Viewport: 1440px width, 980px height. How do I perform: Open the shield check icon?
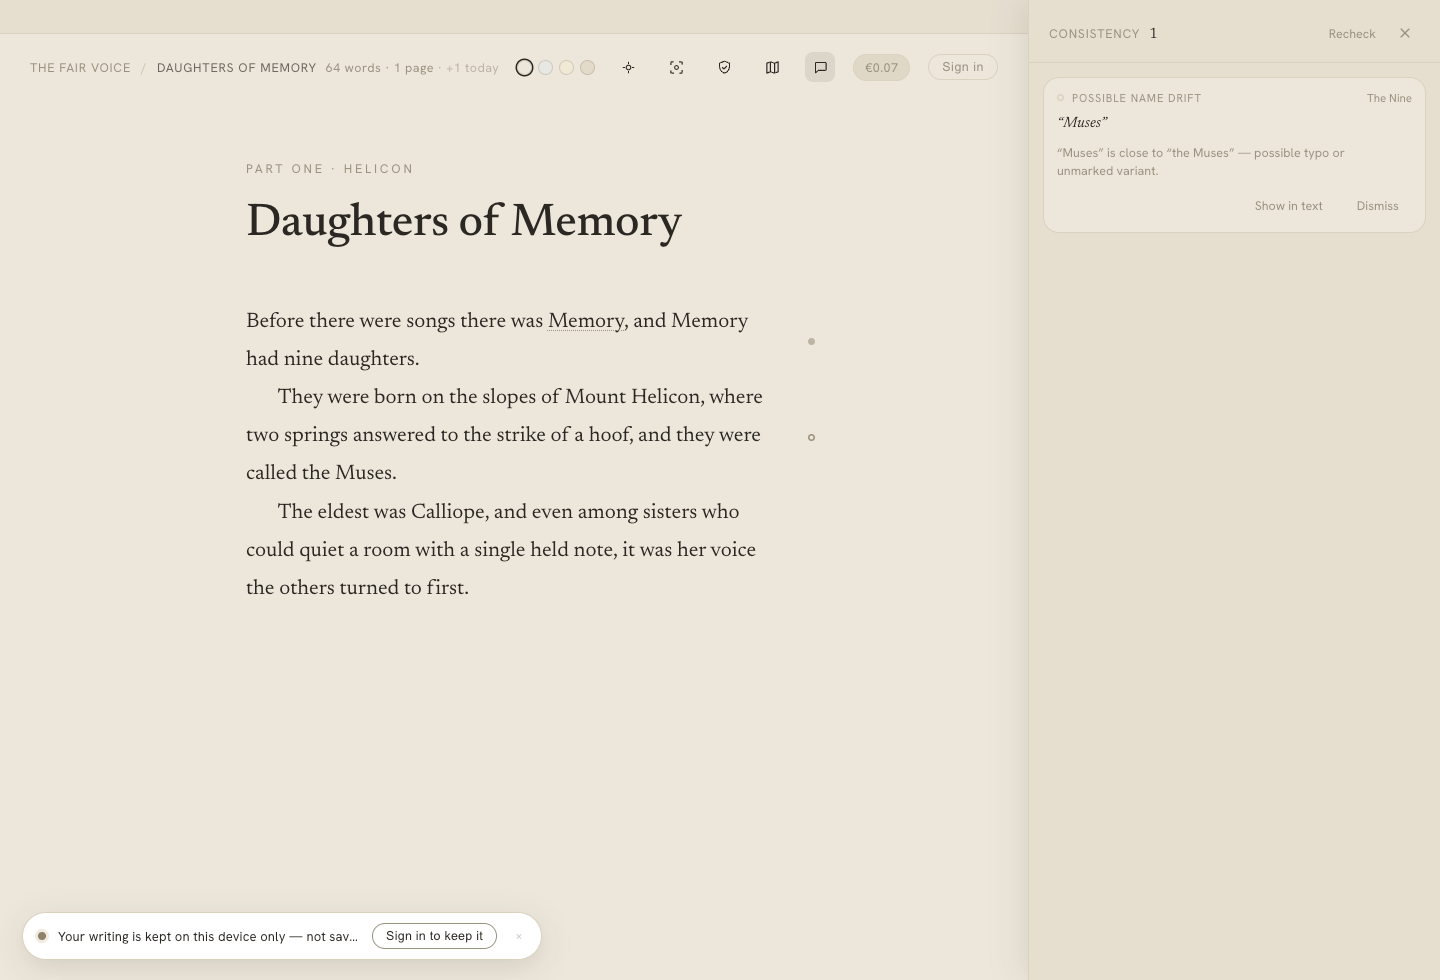(x=724, y=67)
